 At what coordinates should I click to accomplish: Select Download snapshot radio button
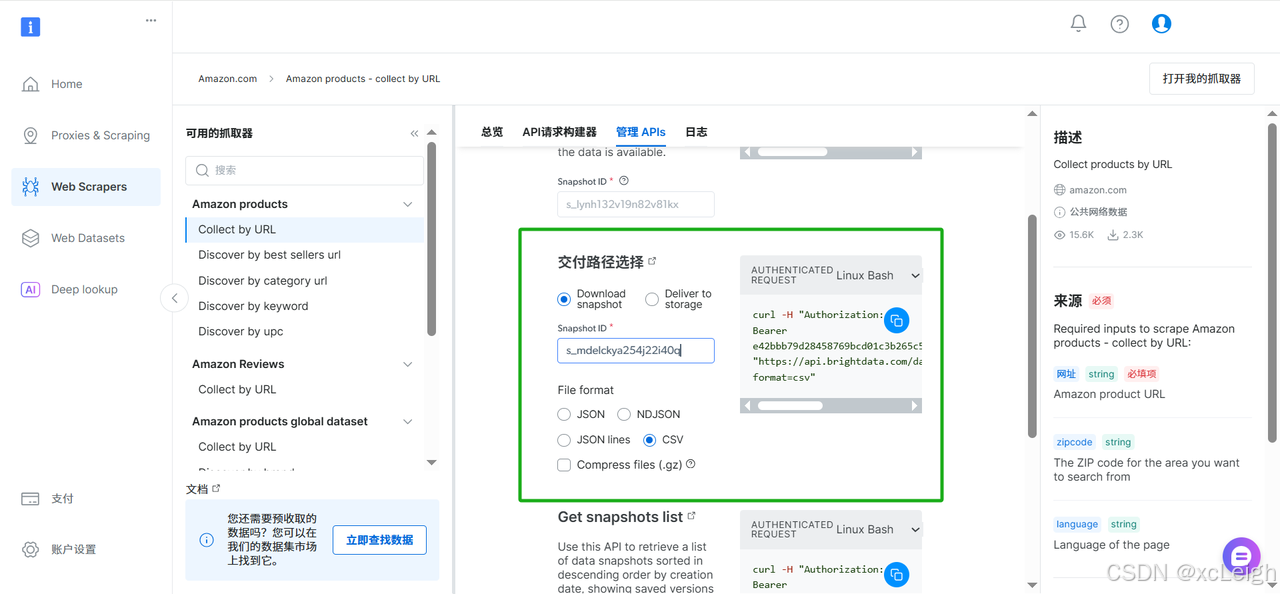click(564, 299)
